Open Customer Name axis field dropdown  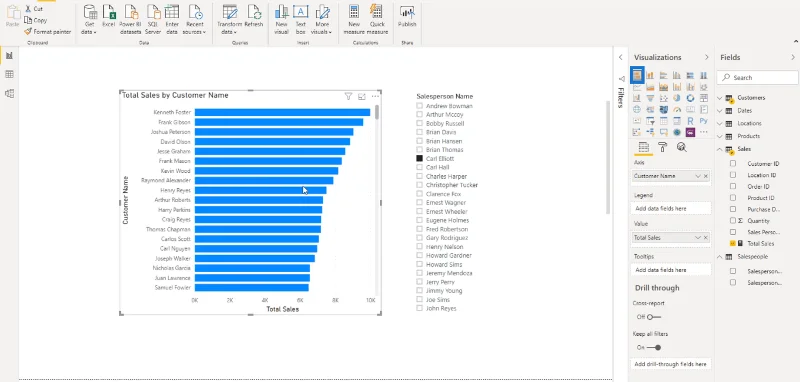click(698, 176)
